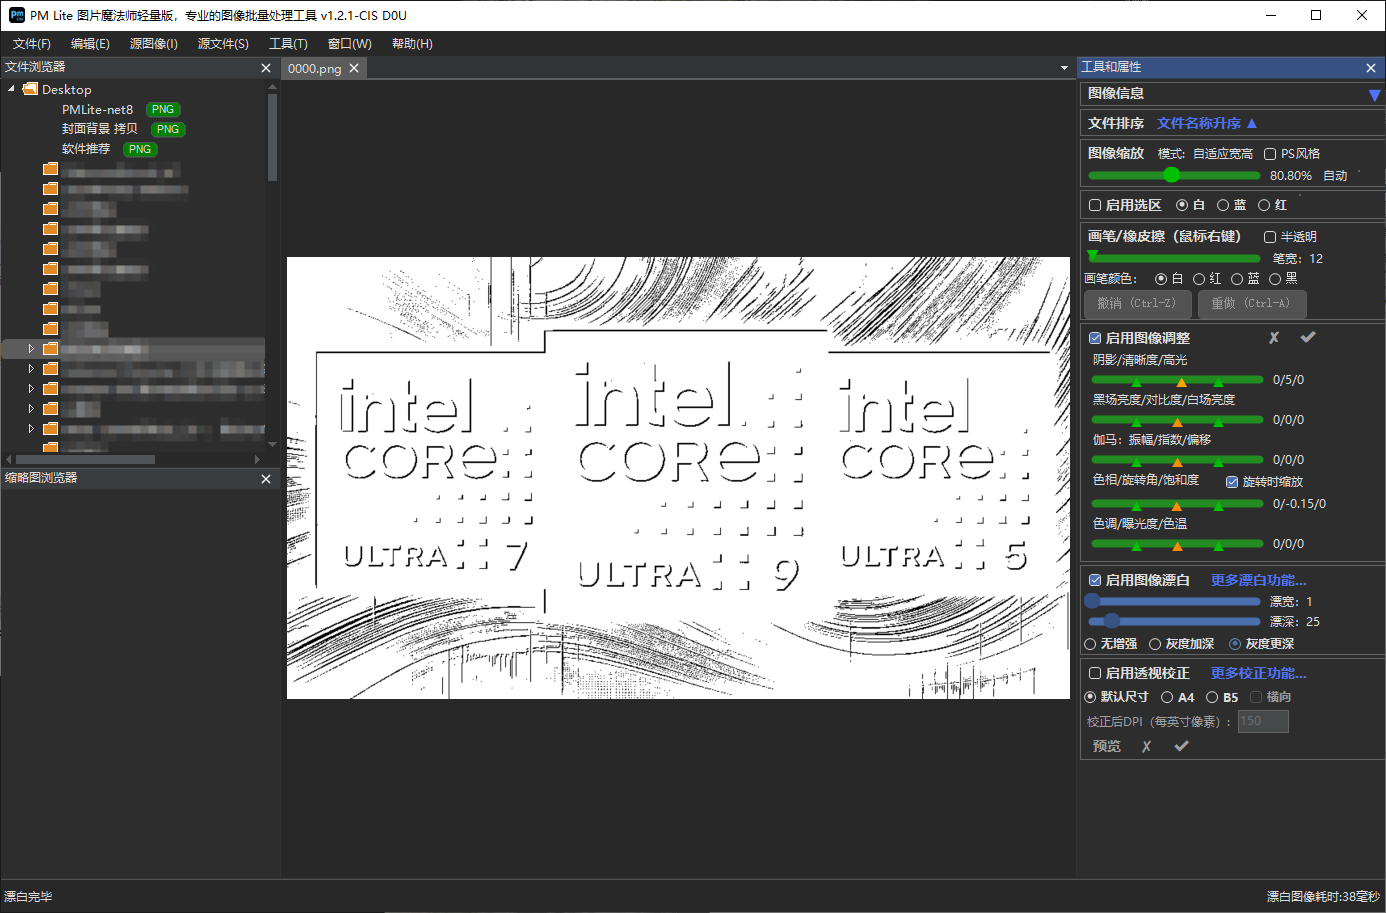Expand 图像信息 with the blue triangle
Viewport: 1386px width, 913px height.
[x=1374, y=95]
